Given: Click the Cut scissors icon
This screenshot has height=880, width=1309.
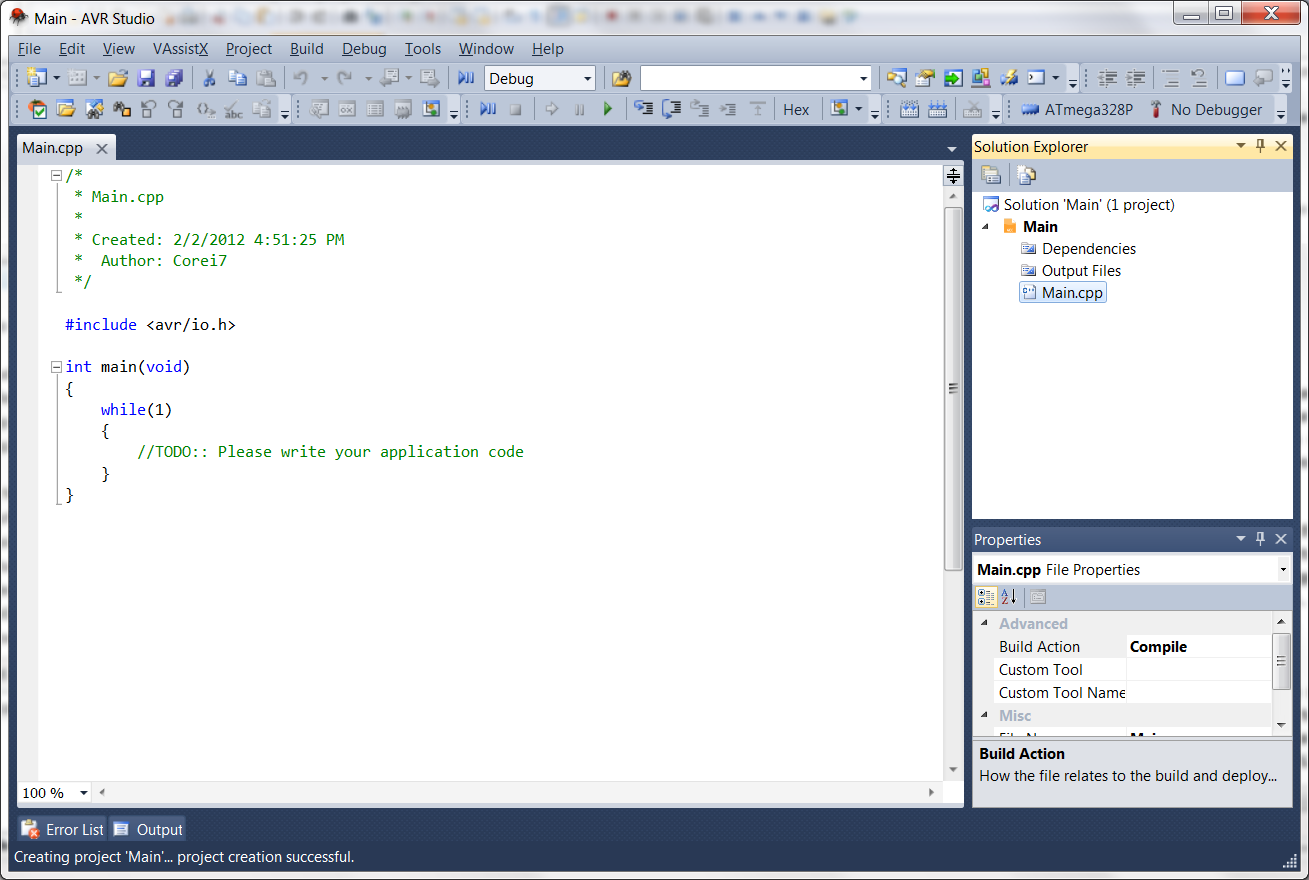Looking at the screenshot, I should tap(209, 78).
